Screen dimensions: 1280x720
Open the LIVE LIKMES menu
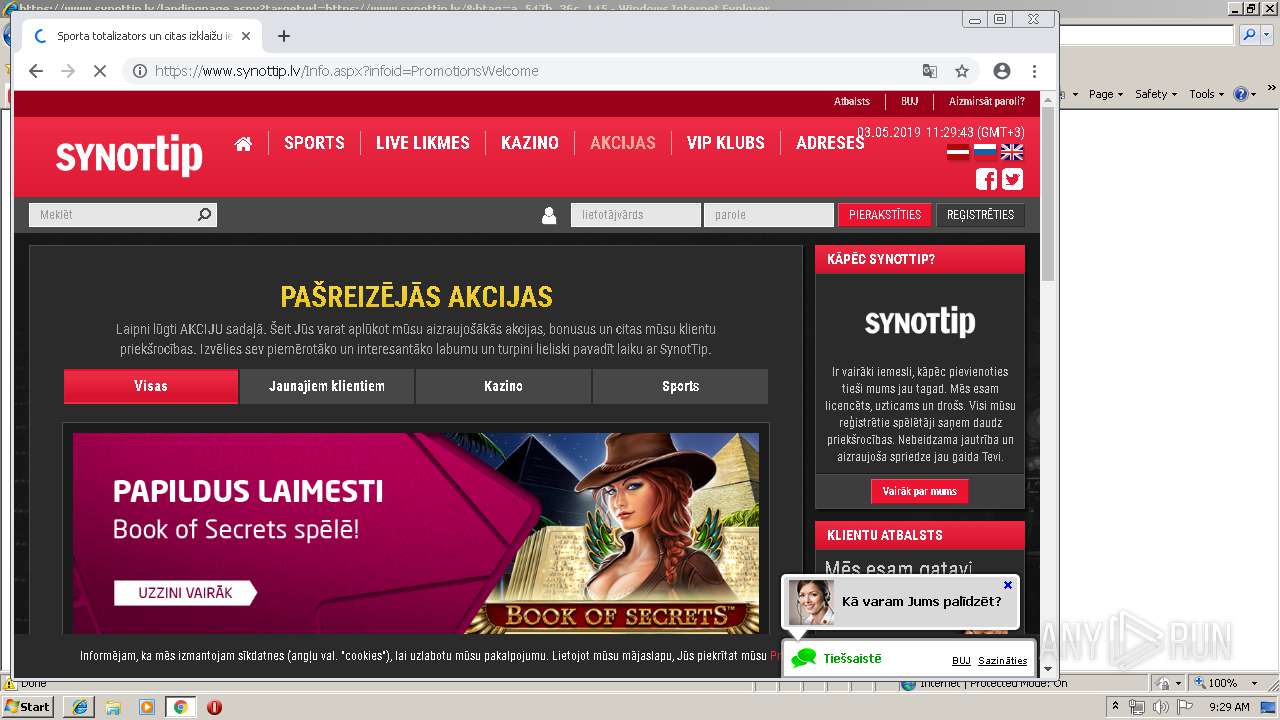(423, 143)
